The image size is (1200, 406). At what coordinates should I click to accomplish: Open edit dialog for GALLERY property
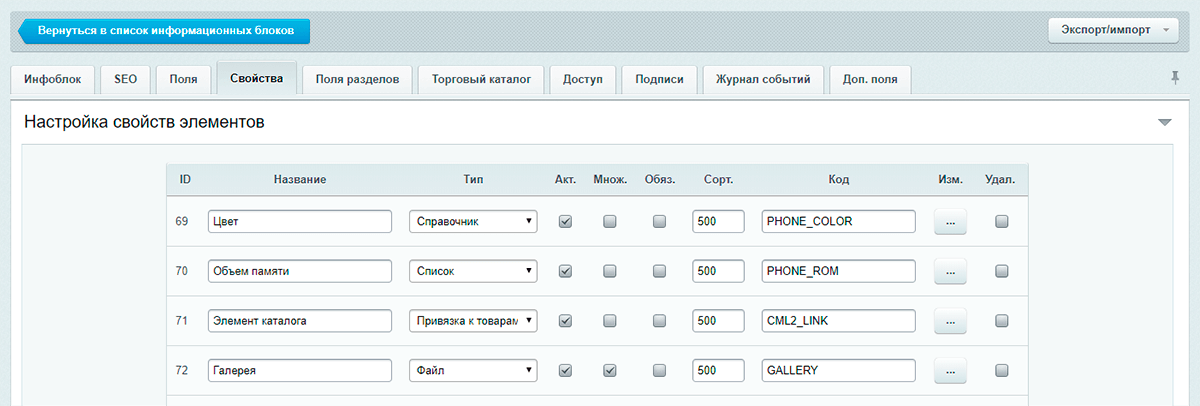coord(949,371)
